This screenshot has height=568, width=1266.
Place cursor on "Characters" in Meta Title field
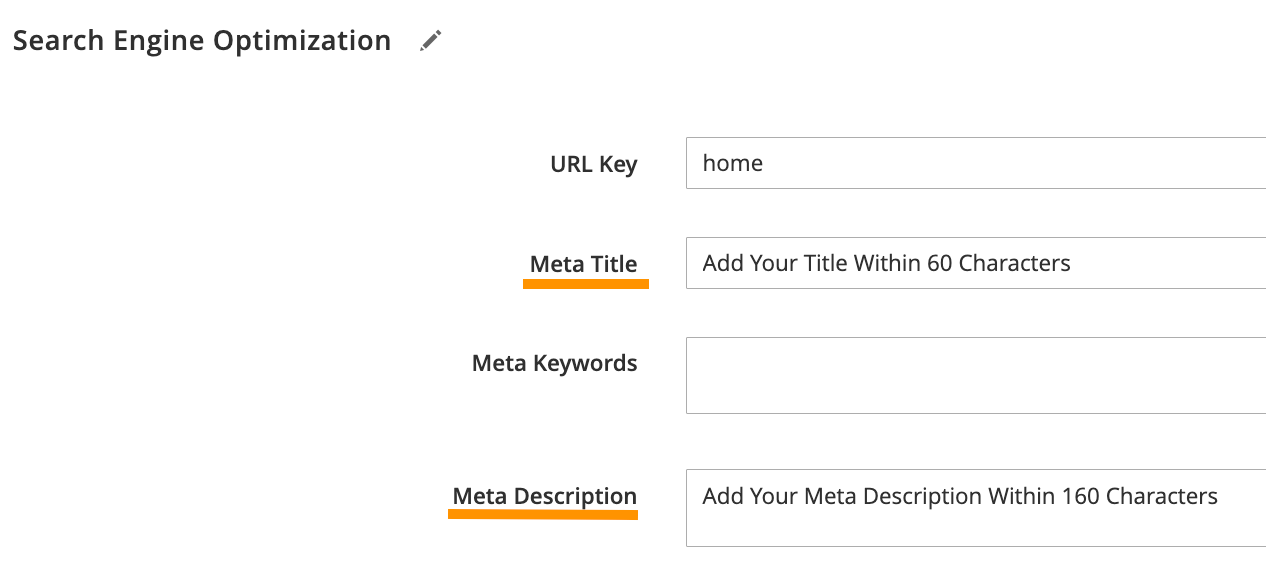coord(1015,263)
